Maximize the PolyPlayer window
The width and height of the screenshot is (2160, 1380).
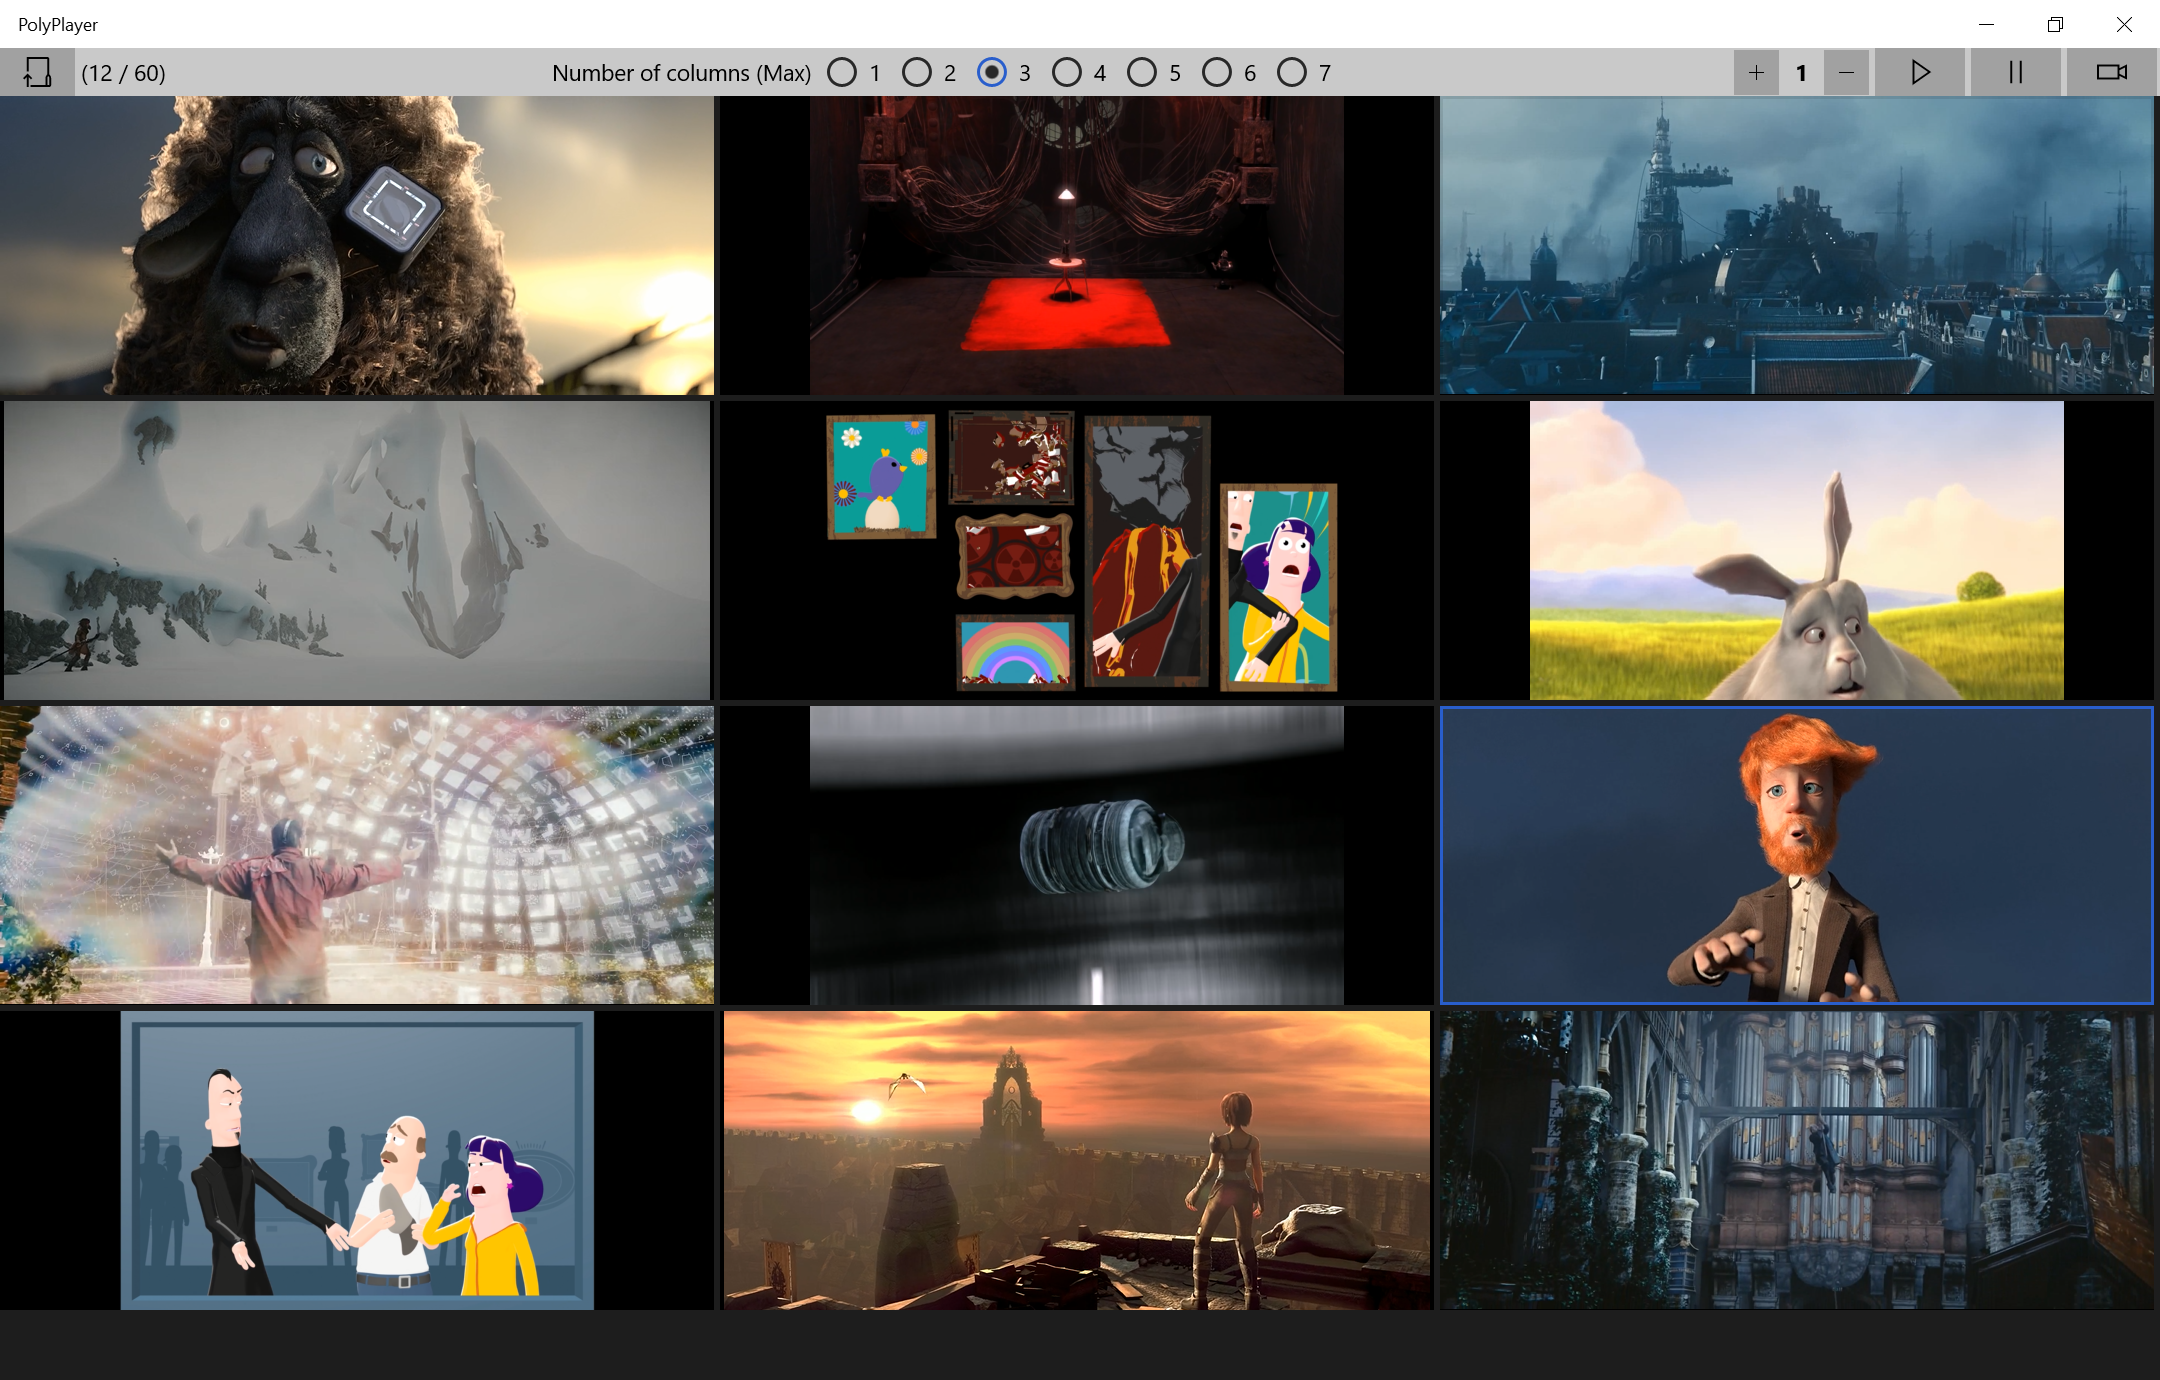click(2055, 24)
